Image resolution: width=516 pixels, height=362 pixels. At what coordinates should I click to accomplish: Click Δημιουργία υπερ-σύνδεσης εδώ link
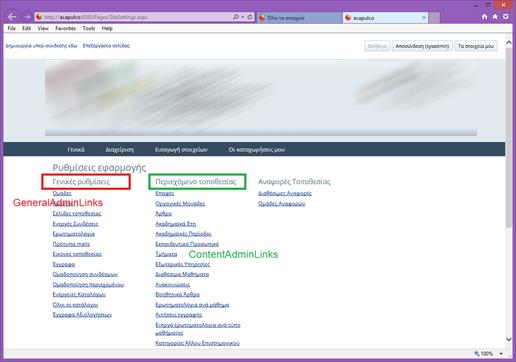click(x=41, y=46)
